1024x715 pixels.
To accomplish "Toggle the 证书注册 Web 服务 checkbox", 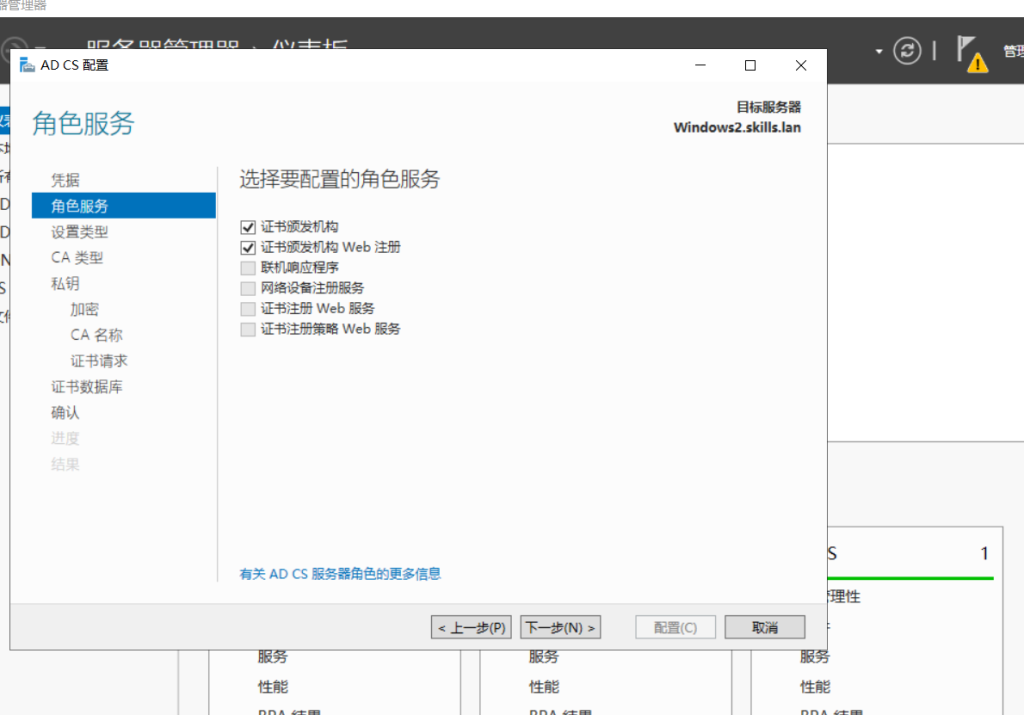I will click(248, 309).
